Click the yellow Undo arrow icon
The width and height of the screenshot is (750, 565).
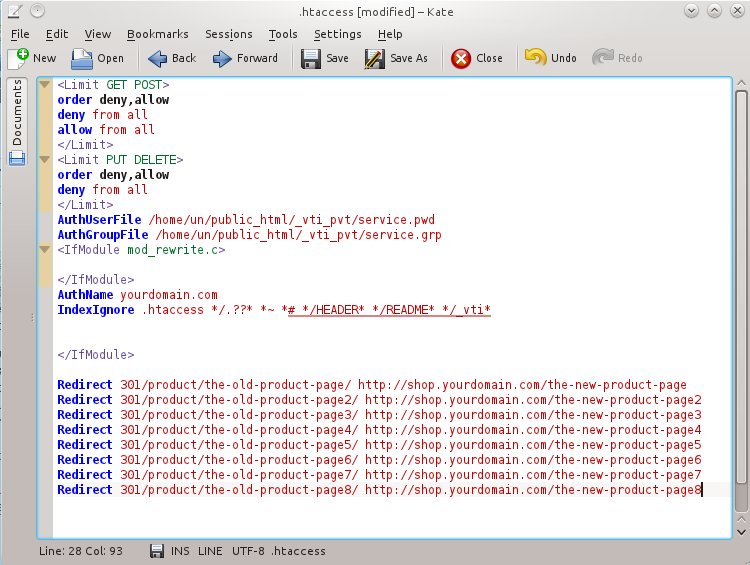535,57
